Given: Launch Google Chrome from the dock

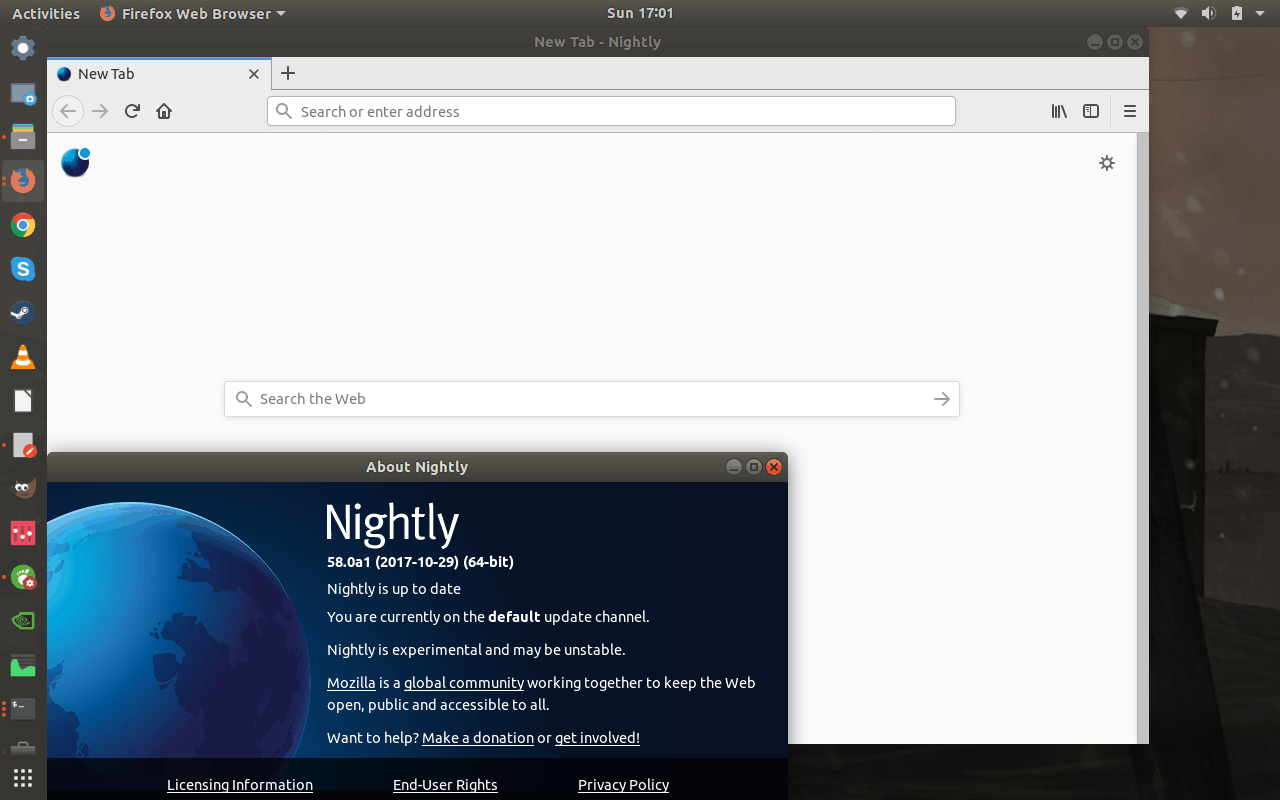Looking at the screenshot, I should 23,225.
